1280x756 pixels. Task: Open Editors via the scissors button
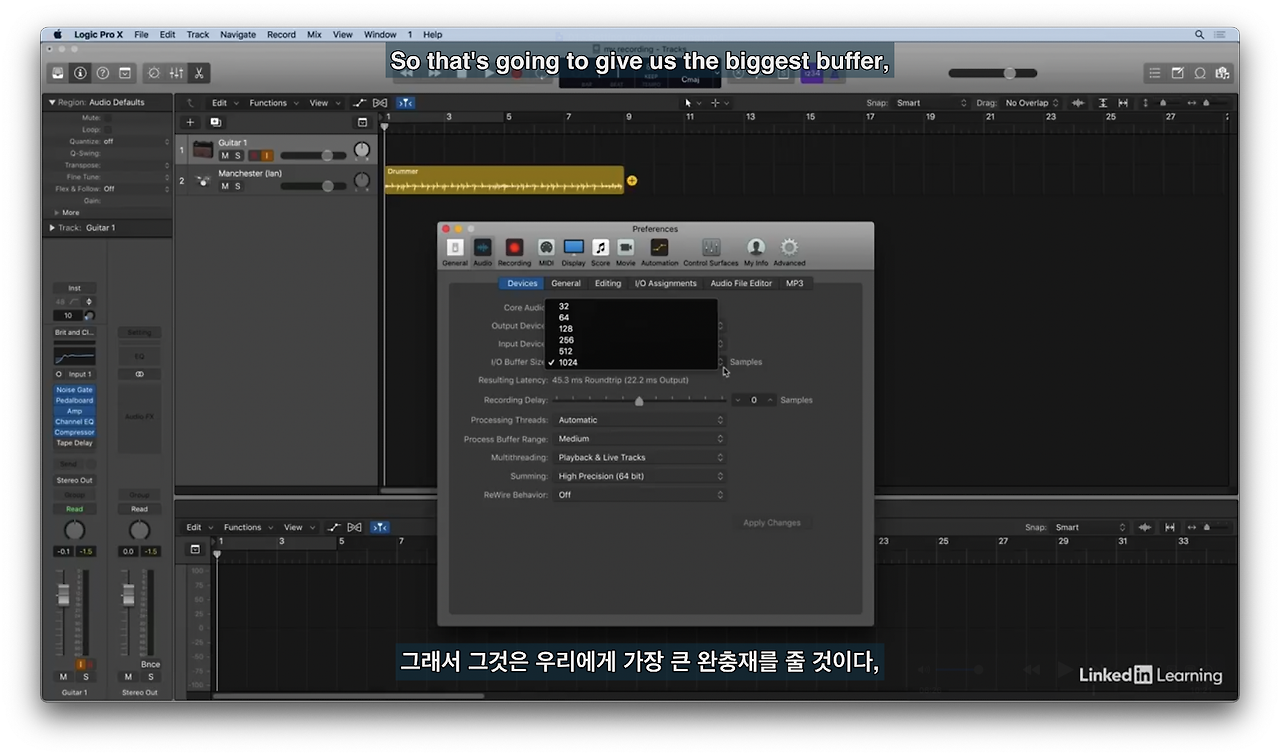[x=199, y=73]
